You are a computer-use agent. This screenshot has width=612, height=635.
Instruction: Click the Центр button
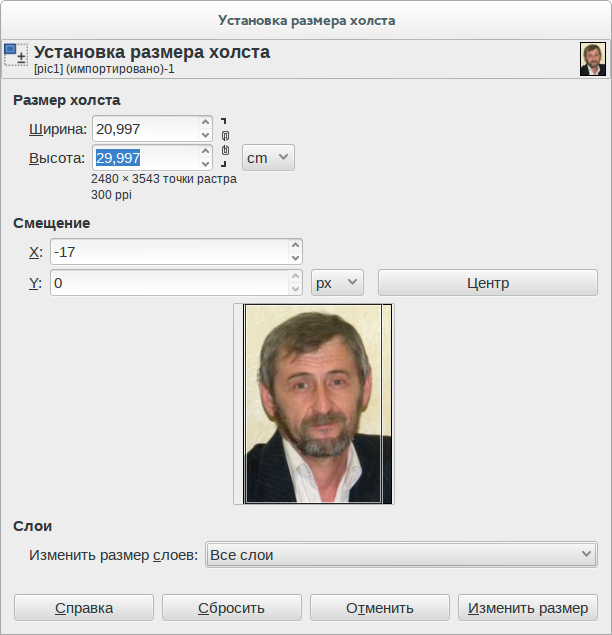(488, 283)
